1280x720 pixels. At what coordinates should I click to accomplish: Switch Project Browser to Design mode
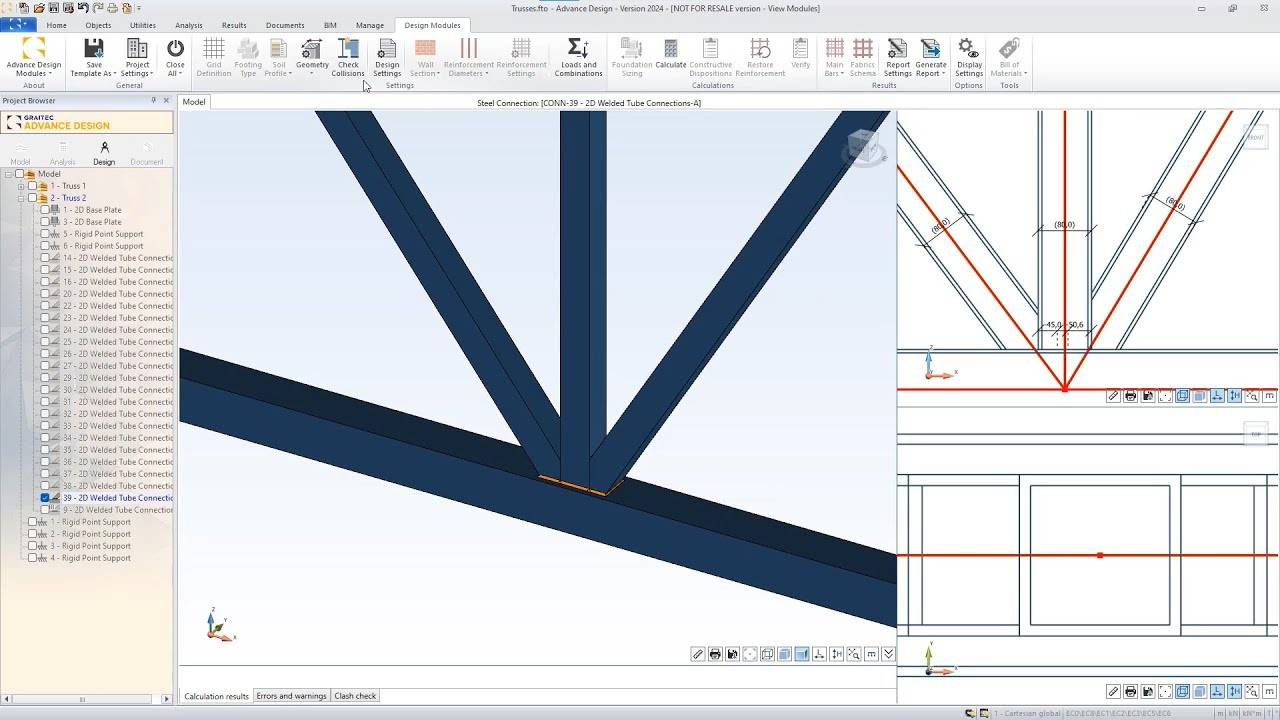104,153
